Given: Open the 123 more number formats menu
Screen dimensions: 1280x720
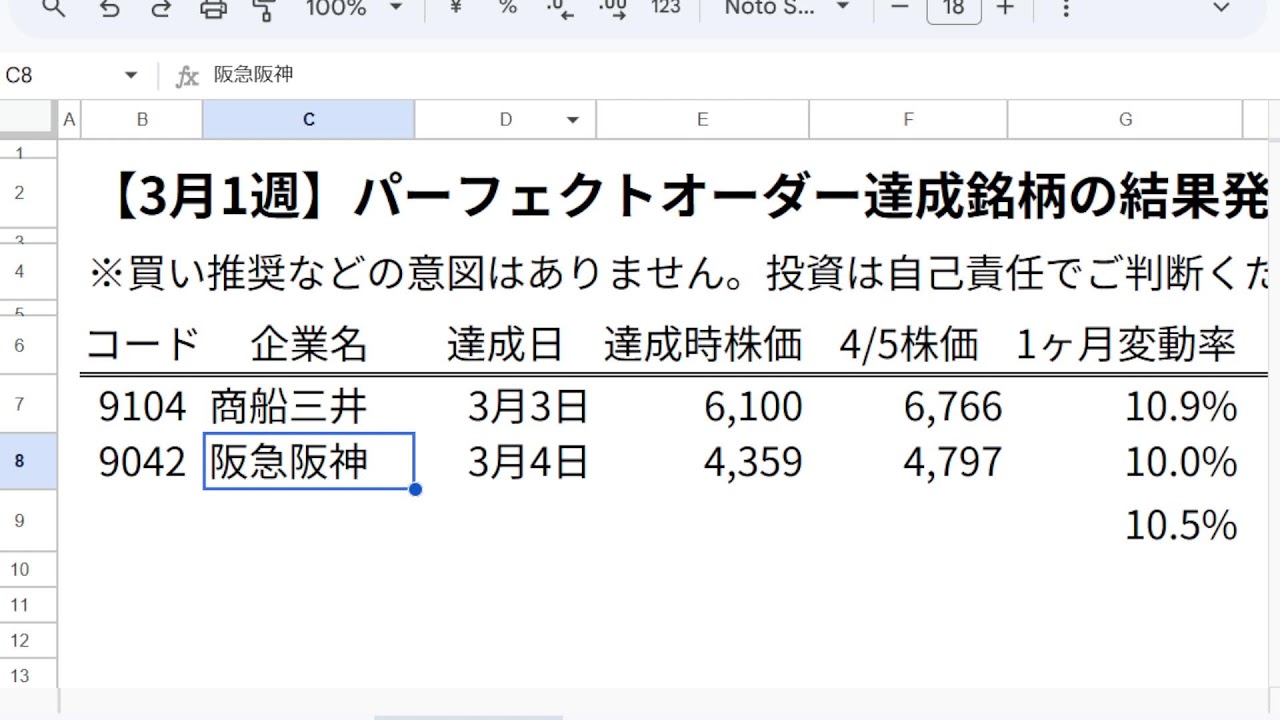Looking at the screenshot, I should tap(665, 8).
